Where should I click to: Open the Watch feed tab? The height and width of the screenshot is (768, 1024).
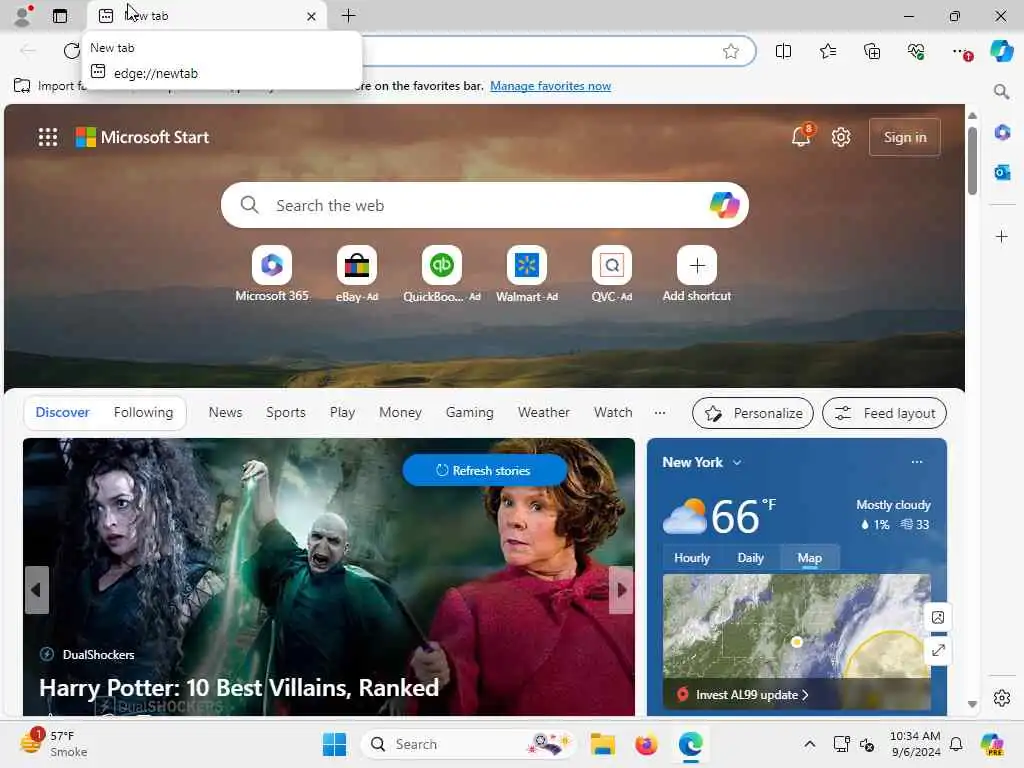[613, 413]
